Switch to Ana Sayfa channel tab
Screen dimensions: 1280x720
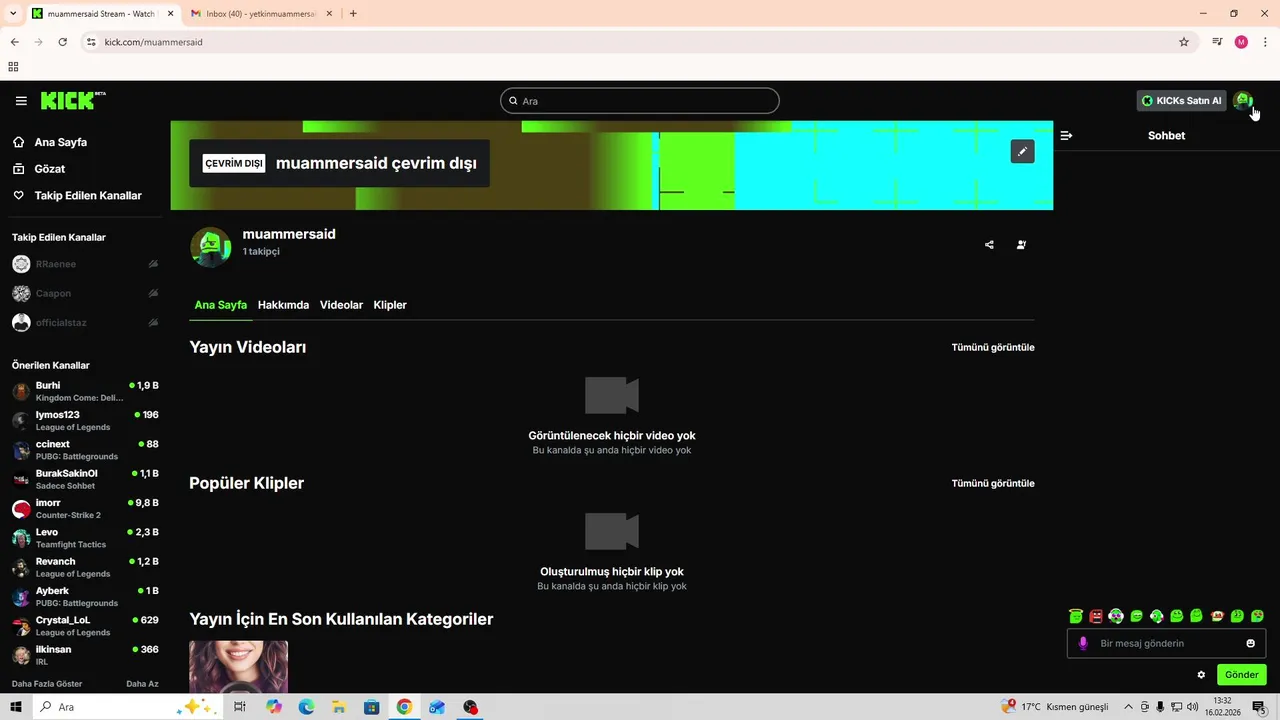pos(221,305)
